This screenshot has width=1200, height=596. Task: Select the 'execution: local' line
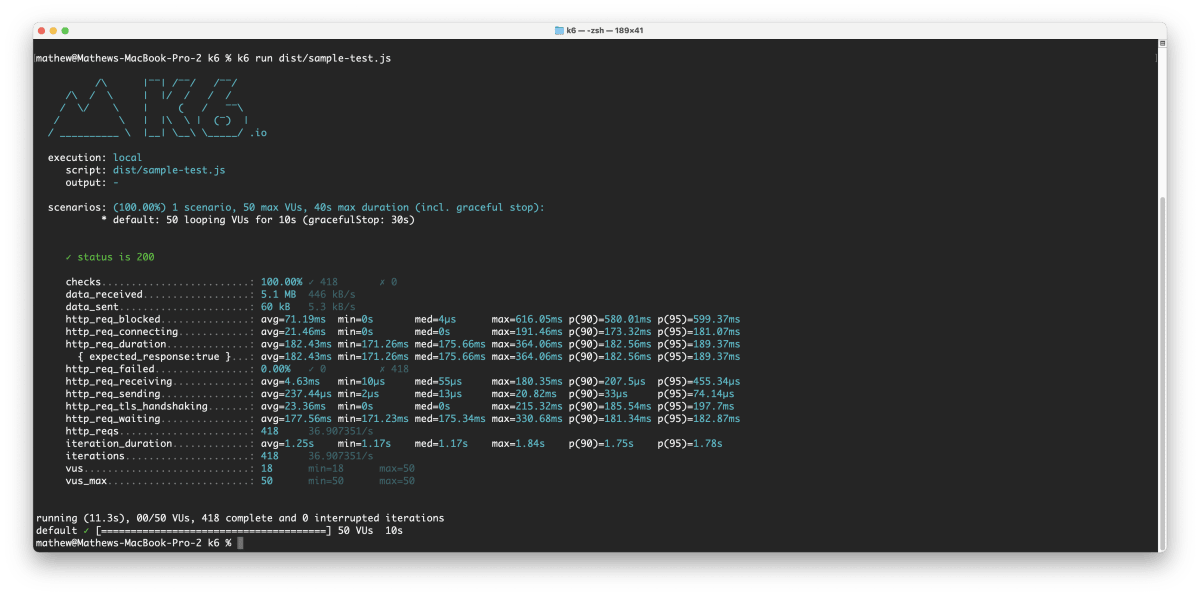coord(95,158)
